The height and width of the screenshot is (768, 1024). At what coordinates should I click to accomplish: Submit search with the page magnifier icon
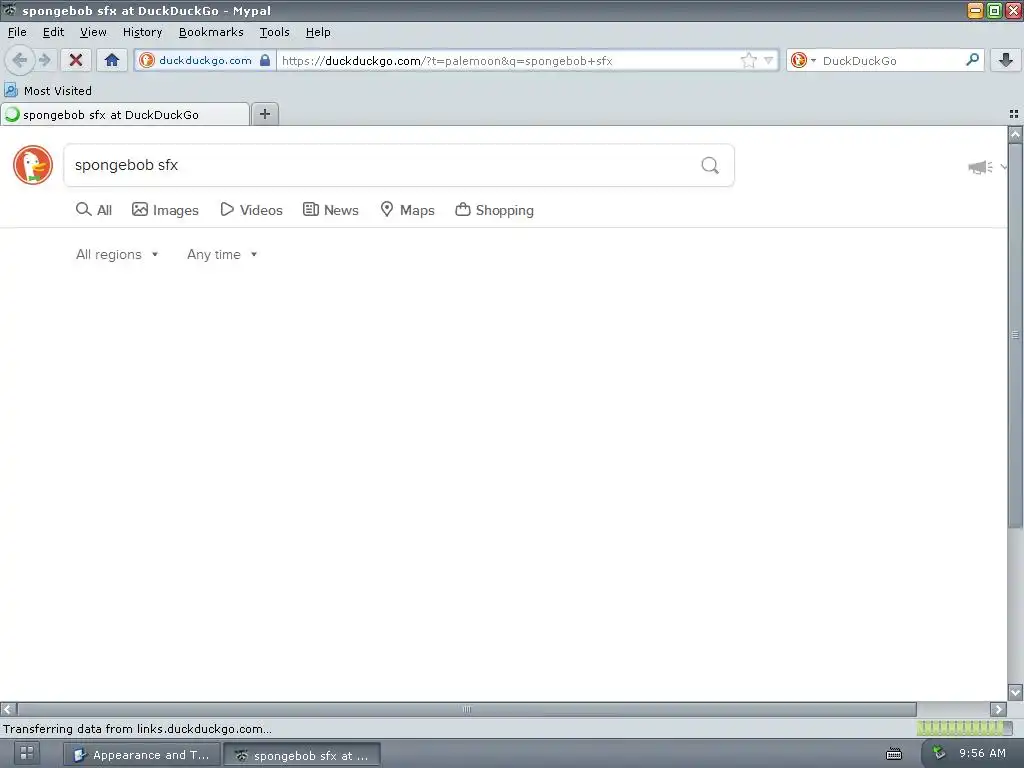(710, 165)
